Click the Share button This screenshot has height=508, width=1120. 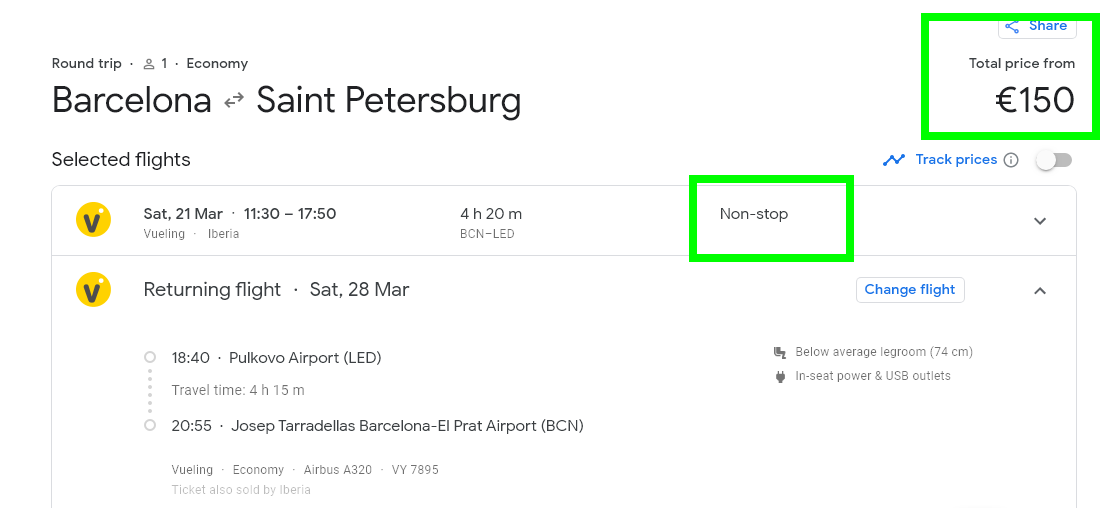point(1037,26)
